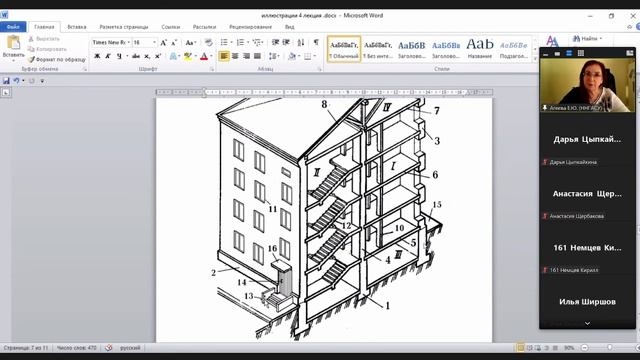
Task: Click the Increase Indent icon
Action: click(286, 42)
